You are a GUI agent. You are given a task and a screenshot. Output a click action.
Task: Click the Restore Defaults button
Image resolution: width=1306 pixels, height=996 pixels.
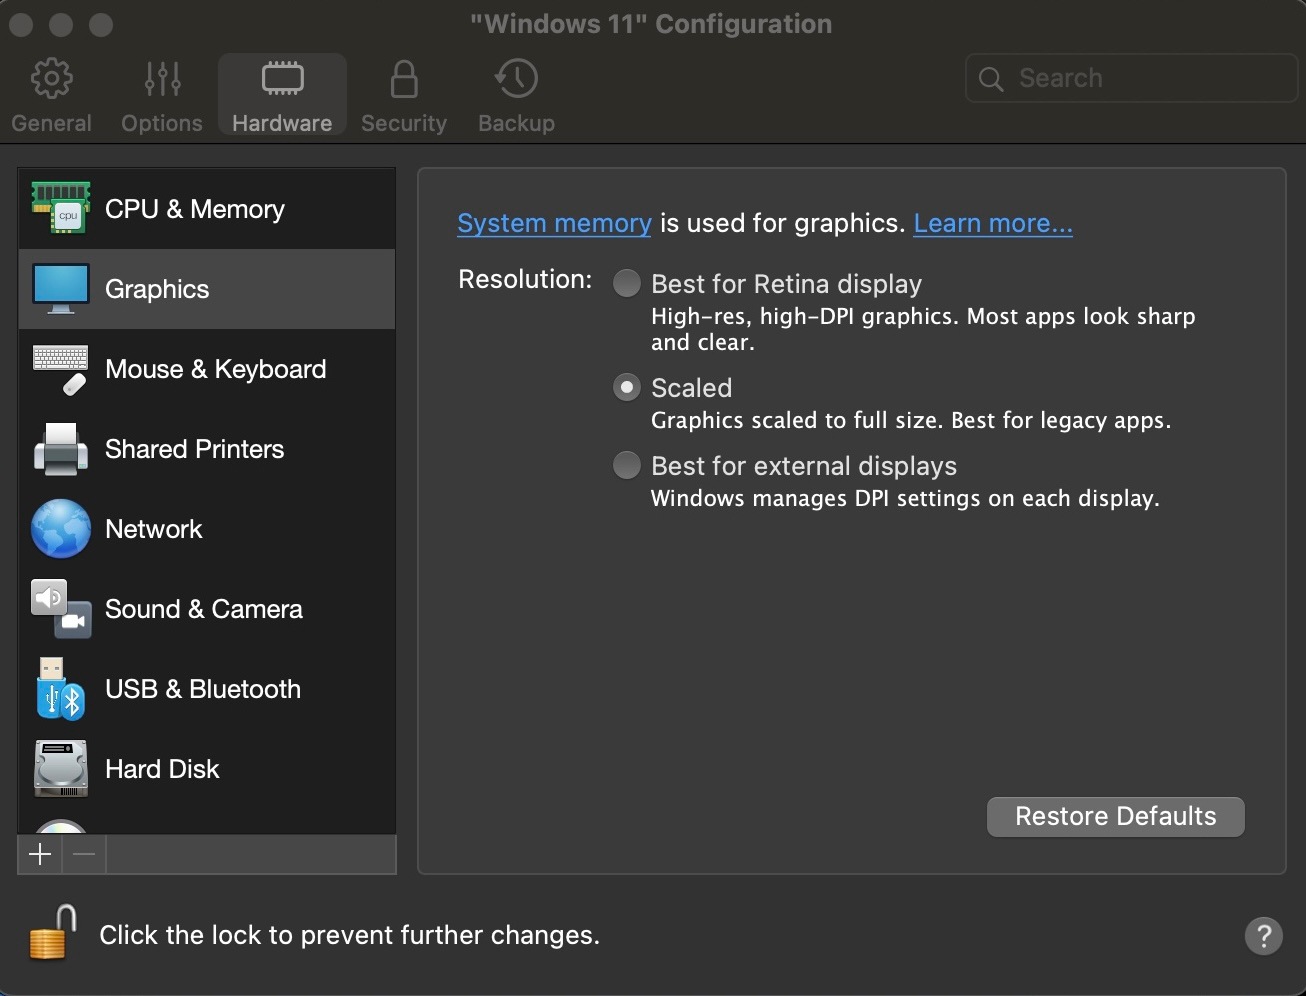pyautogui.click(x=1116, y=817)
